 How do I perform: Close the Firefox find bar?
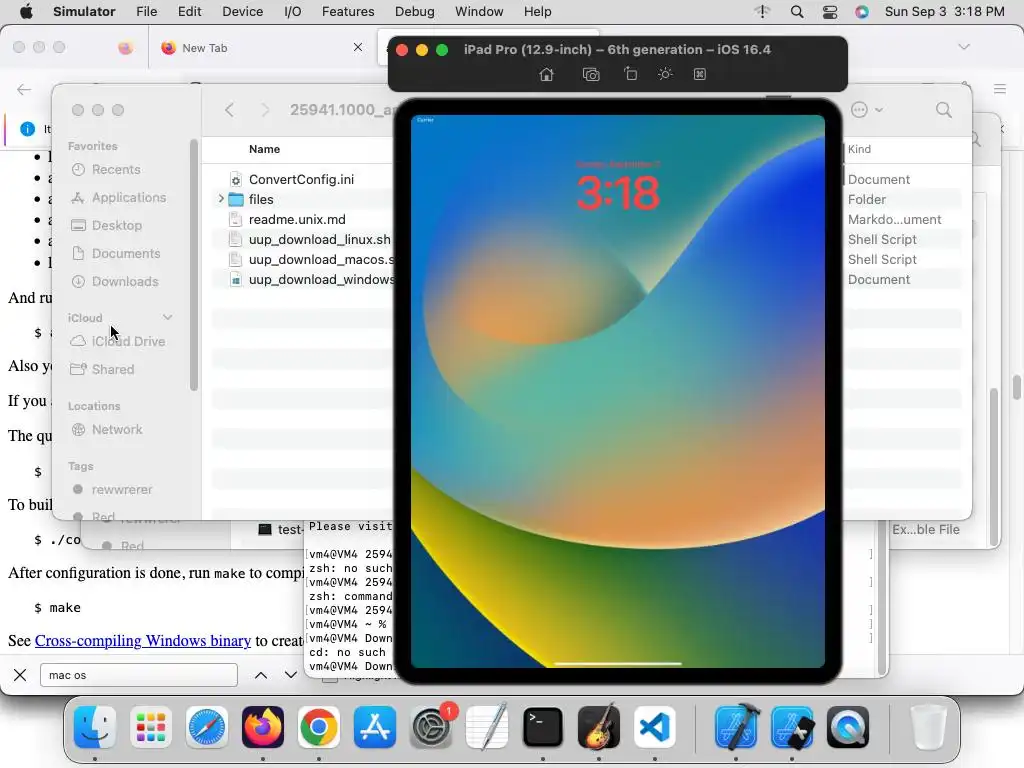point(20,675)
